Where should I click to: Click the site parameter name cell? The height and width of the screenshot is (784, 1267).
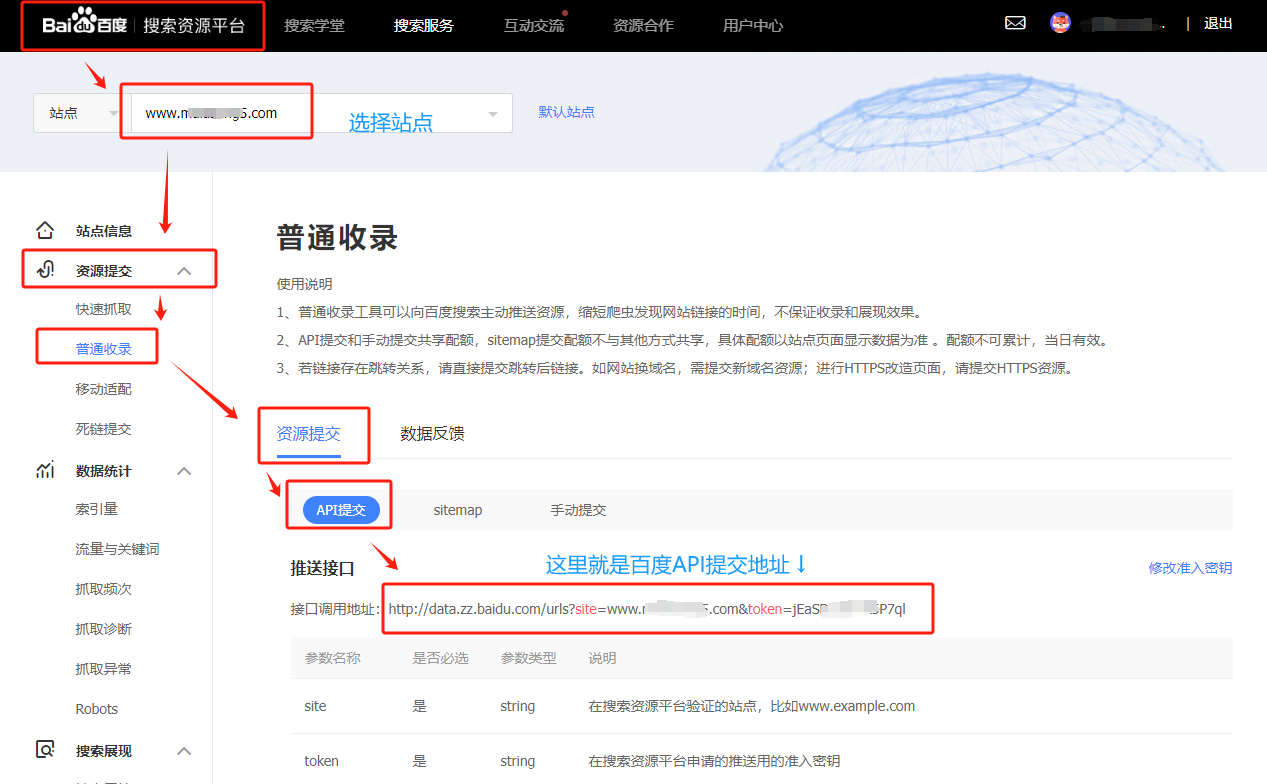click(x=315, y=706)
